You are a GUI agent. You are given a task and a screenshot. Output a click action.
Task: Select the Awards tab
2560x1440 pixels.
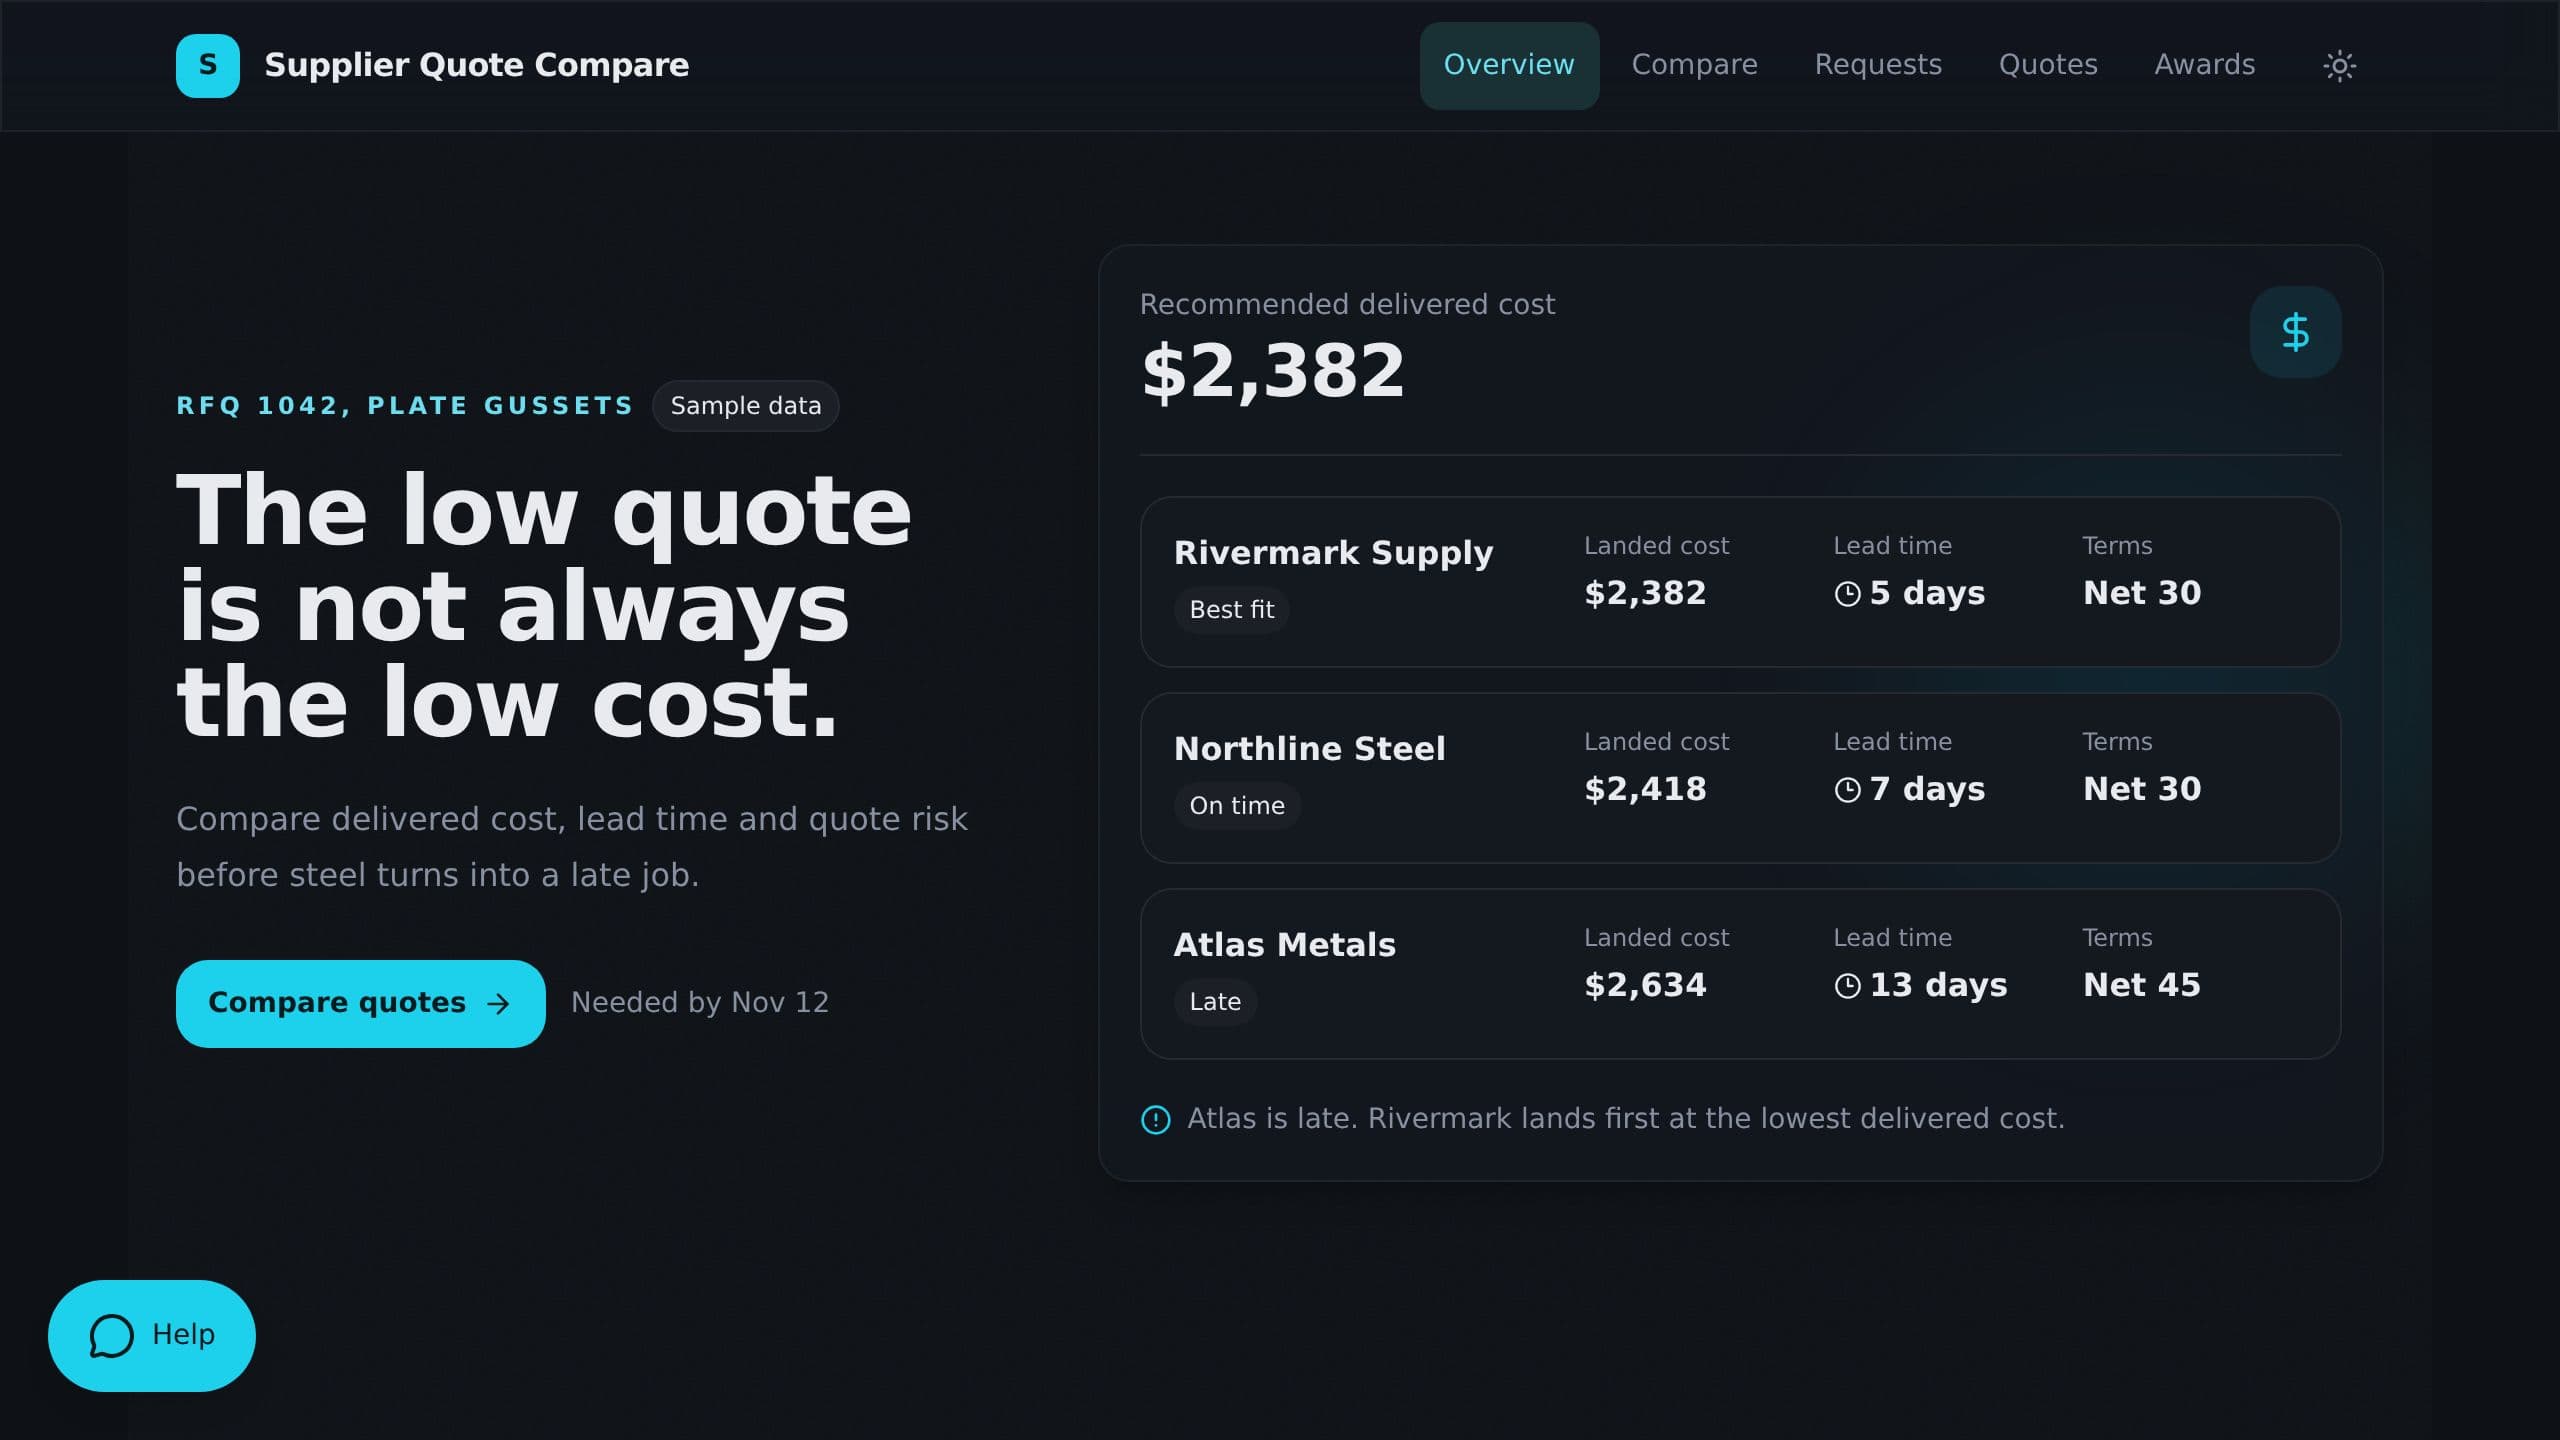pyautogui.click(x=2204, y=65)
